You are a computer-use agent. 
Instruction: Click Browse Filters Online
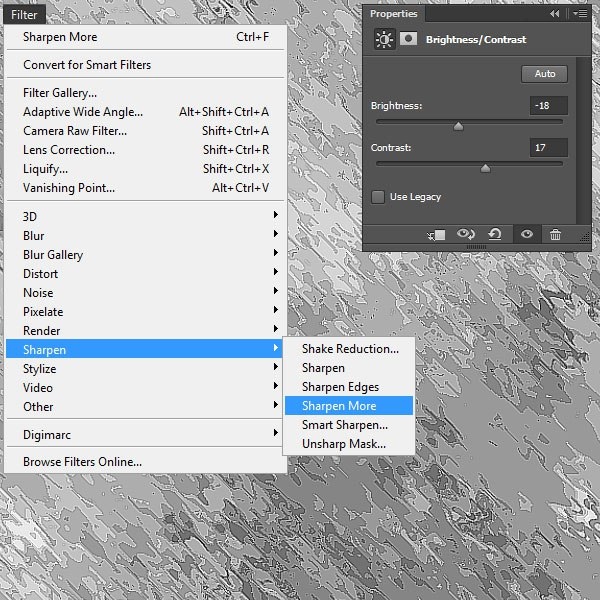click(x=145, y=462)
